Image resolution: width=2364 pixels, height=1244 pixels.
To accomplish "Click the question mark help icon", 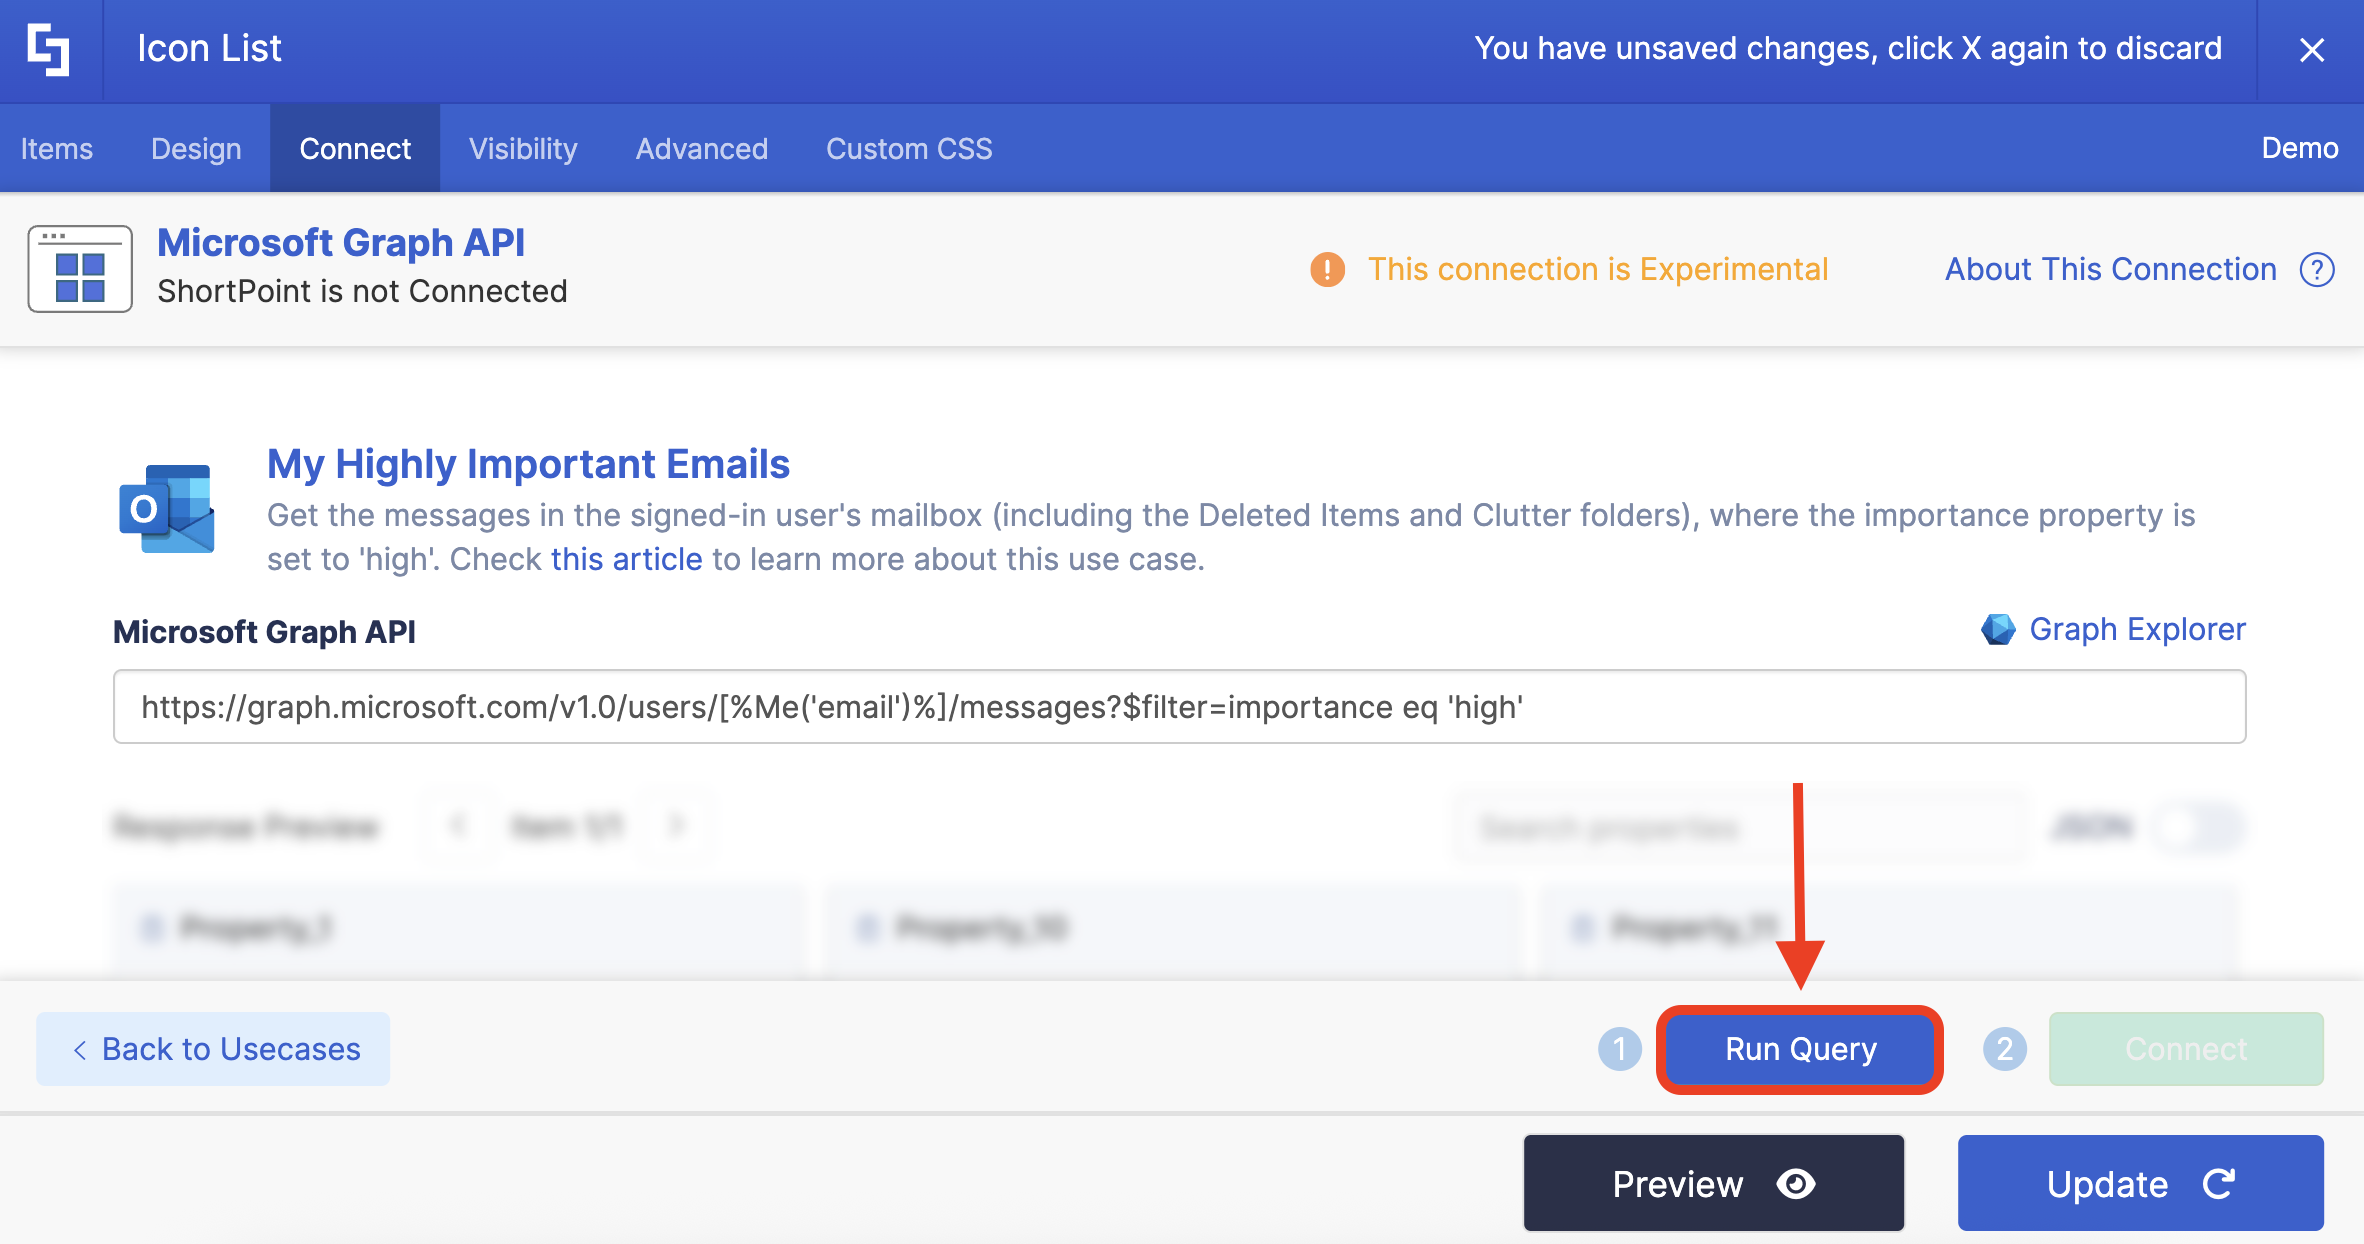I will (2317, 269).
